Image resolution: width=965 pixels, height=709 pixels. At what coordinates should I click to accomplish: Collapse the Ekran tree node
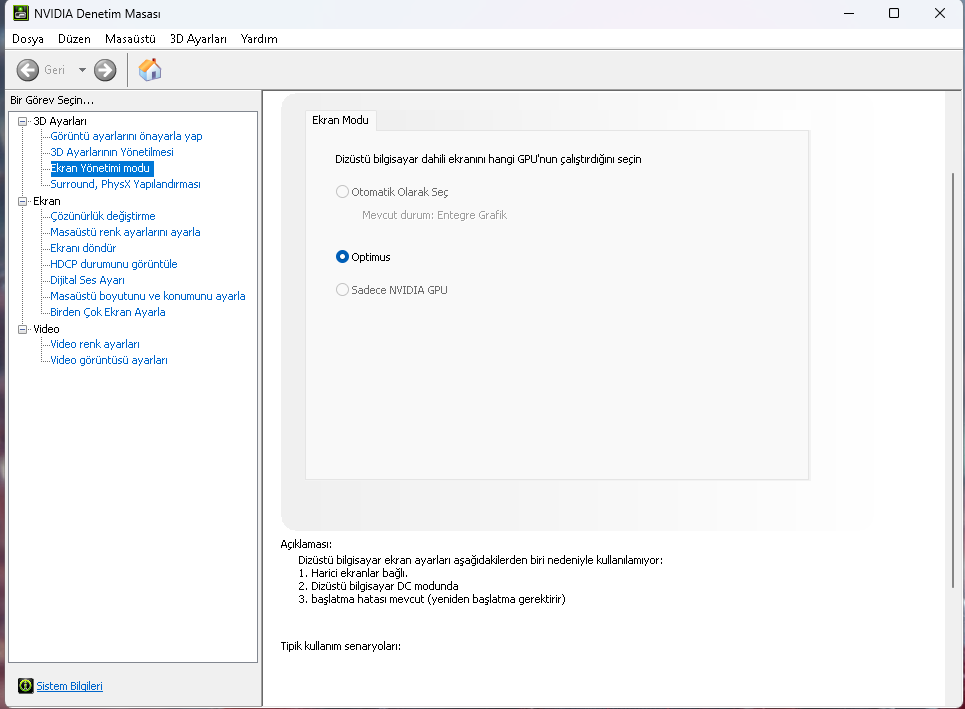tap(23, 201)
